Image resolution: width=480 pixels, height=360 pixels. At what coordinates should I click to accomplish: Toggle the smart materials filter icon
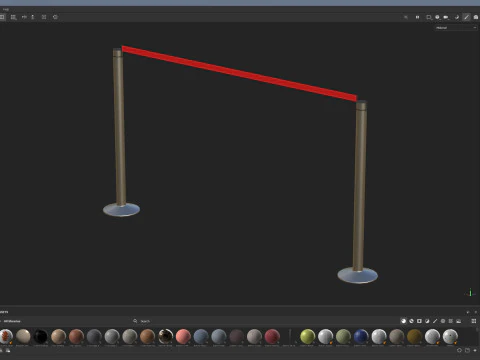click(411, 321)
